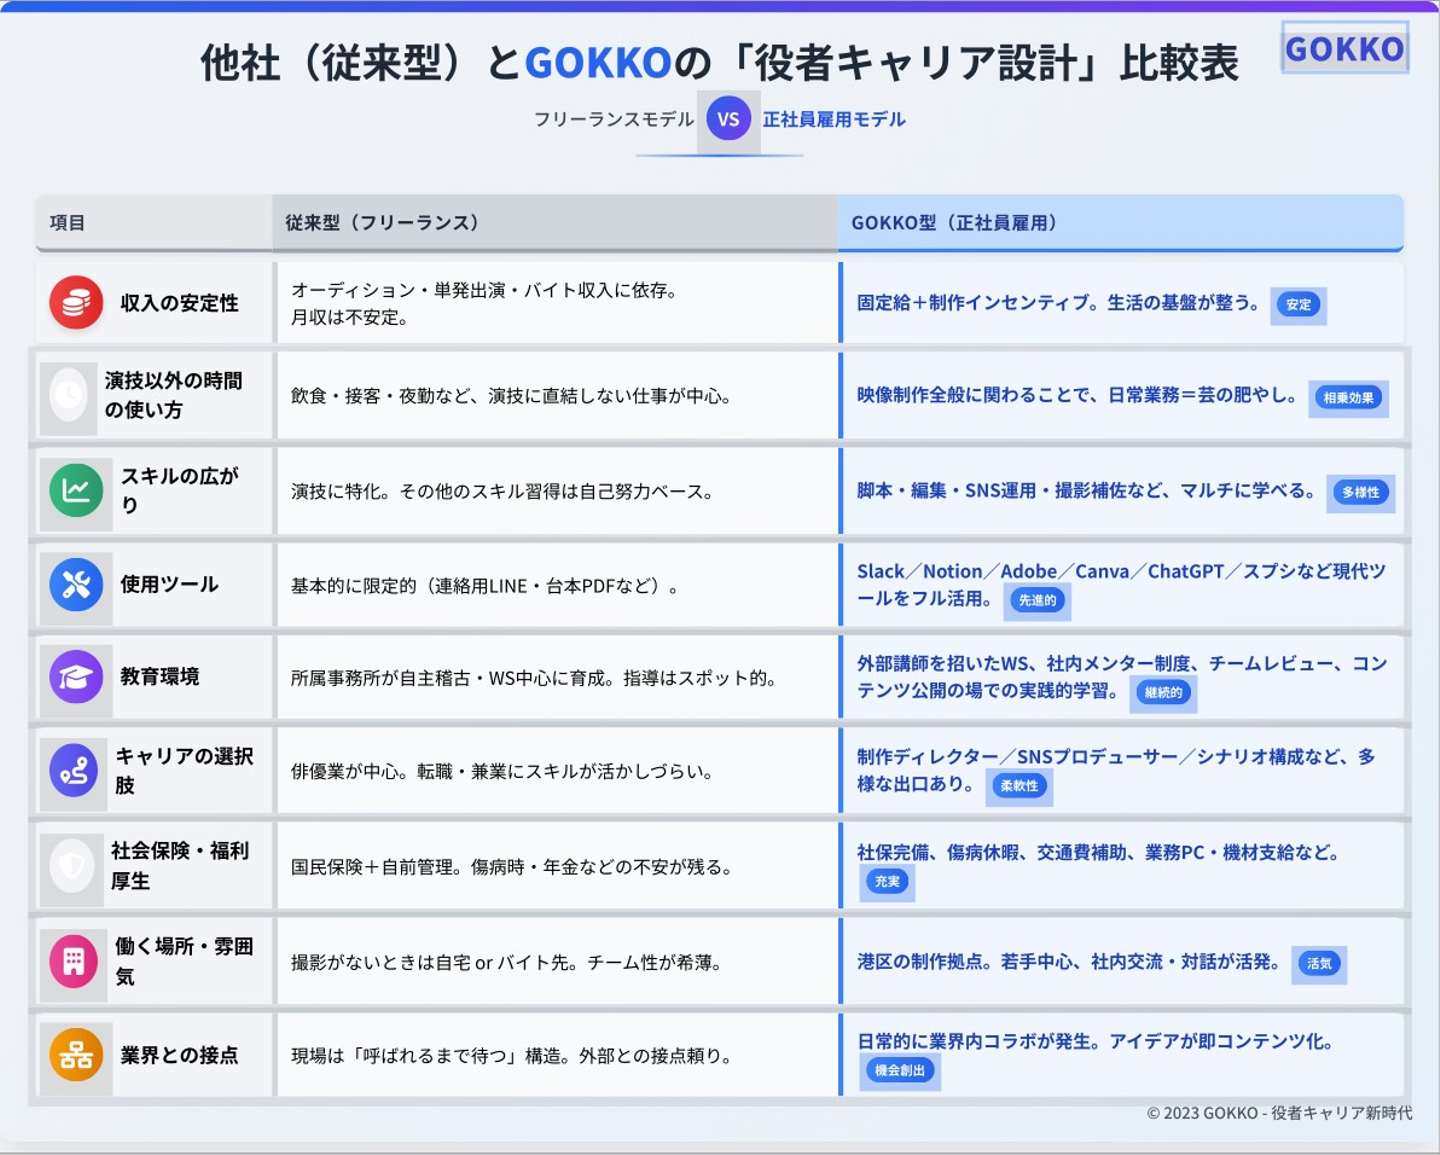Click the green chart icon for スキルの広がり

[x=76, y=490]
